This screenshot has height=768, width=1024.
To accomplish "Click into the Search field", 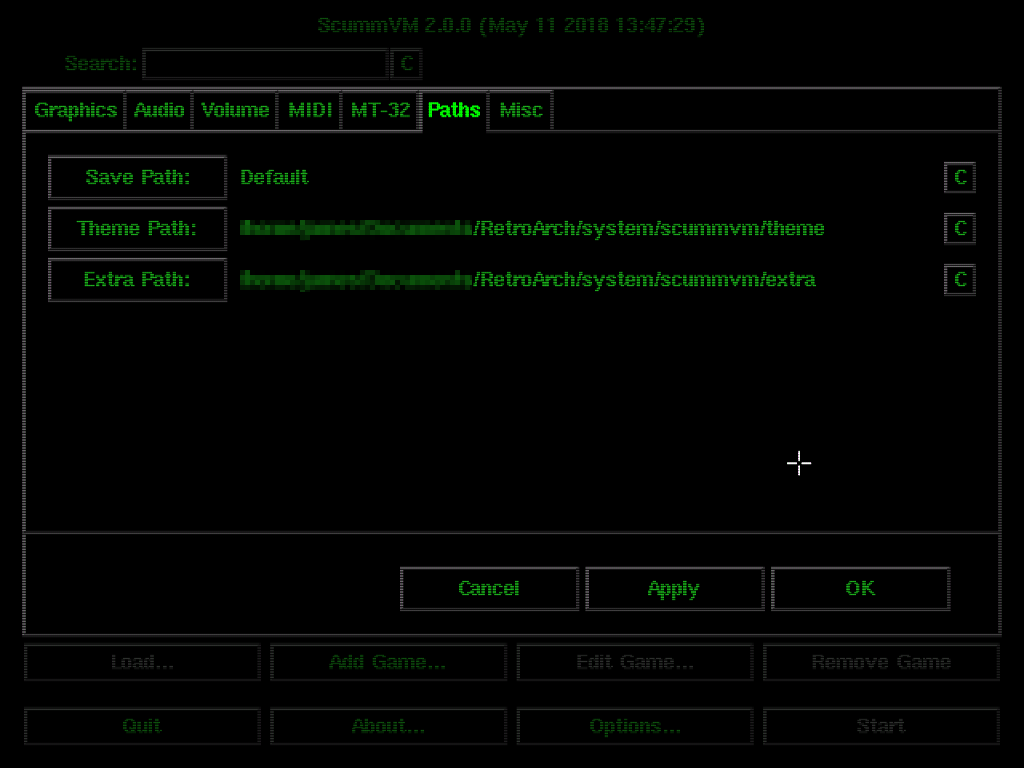I will click(x=265, y=63).
